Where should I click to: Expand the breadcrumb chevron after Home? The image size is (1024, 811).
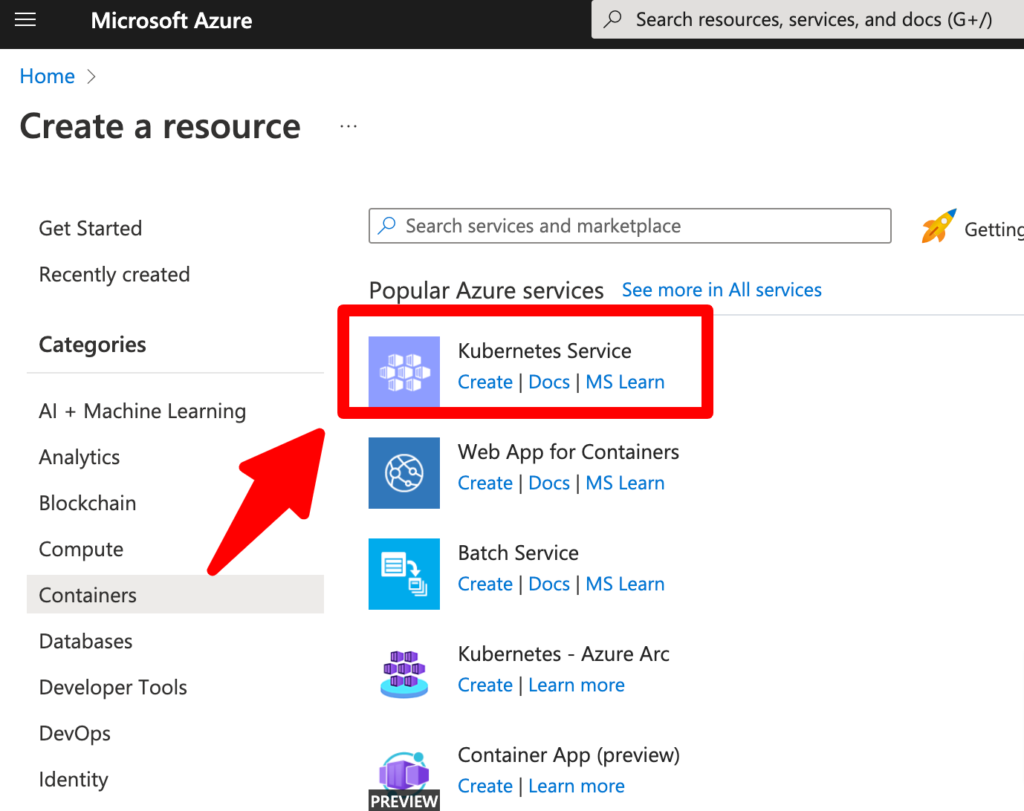tap(91, 75)
